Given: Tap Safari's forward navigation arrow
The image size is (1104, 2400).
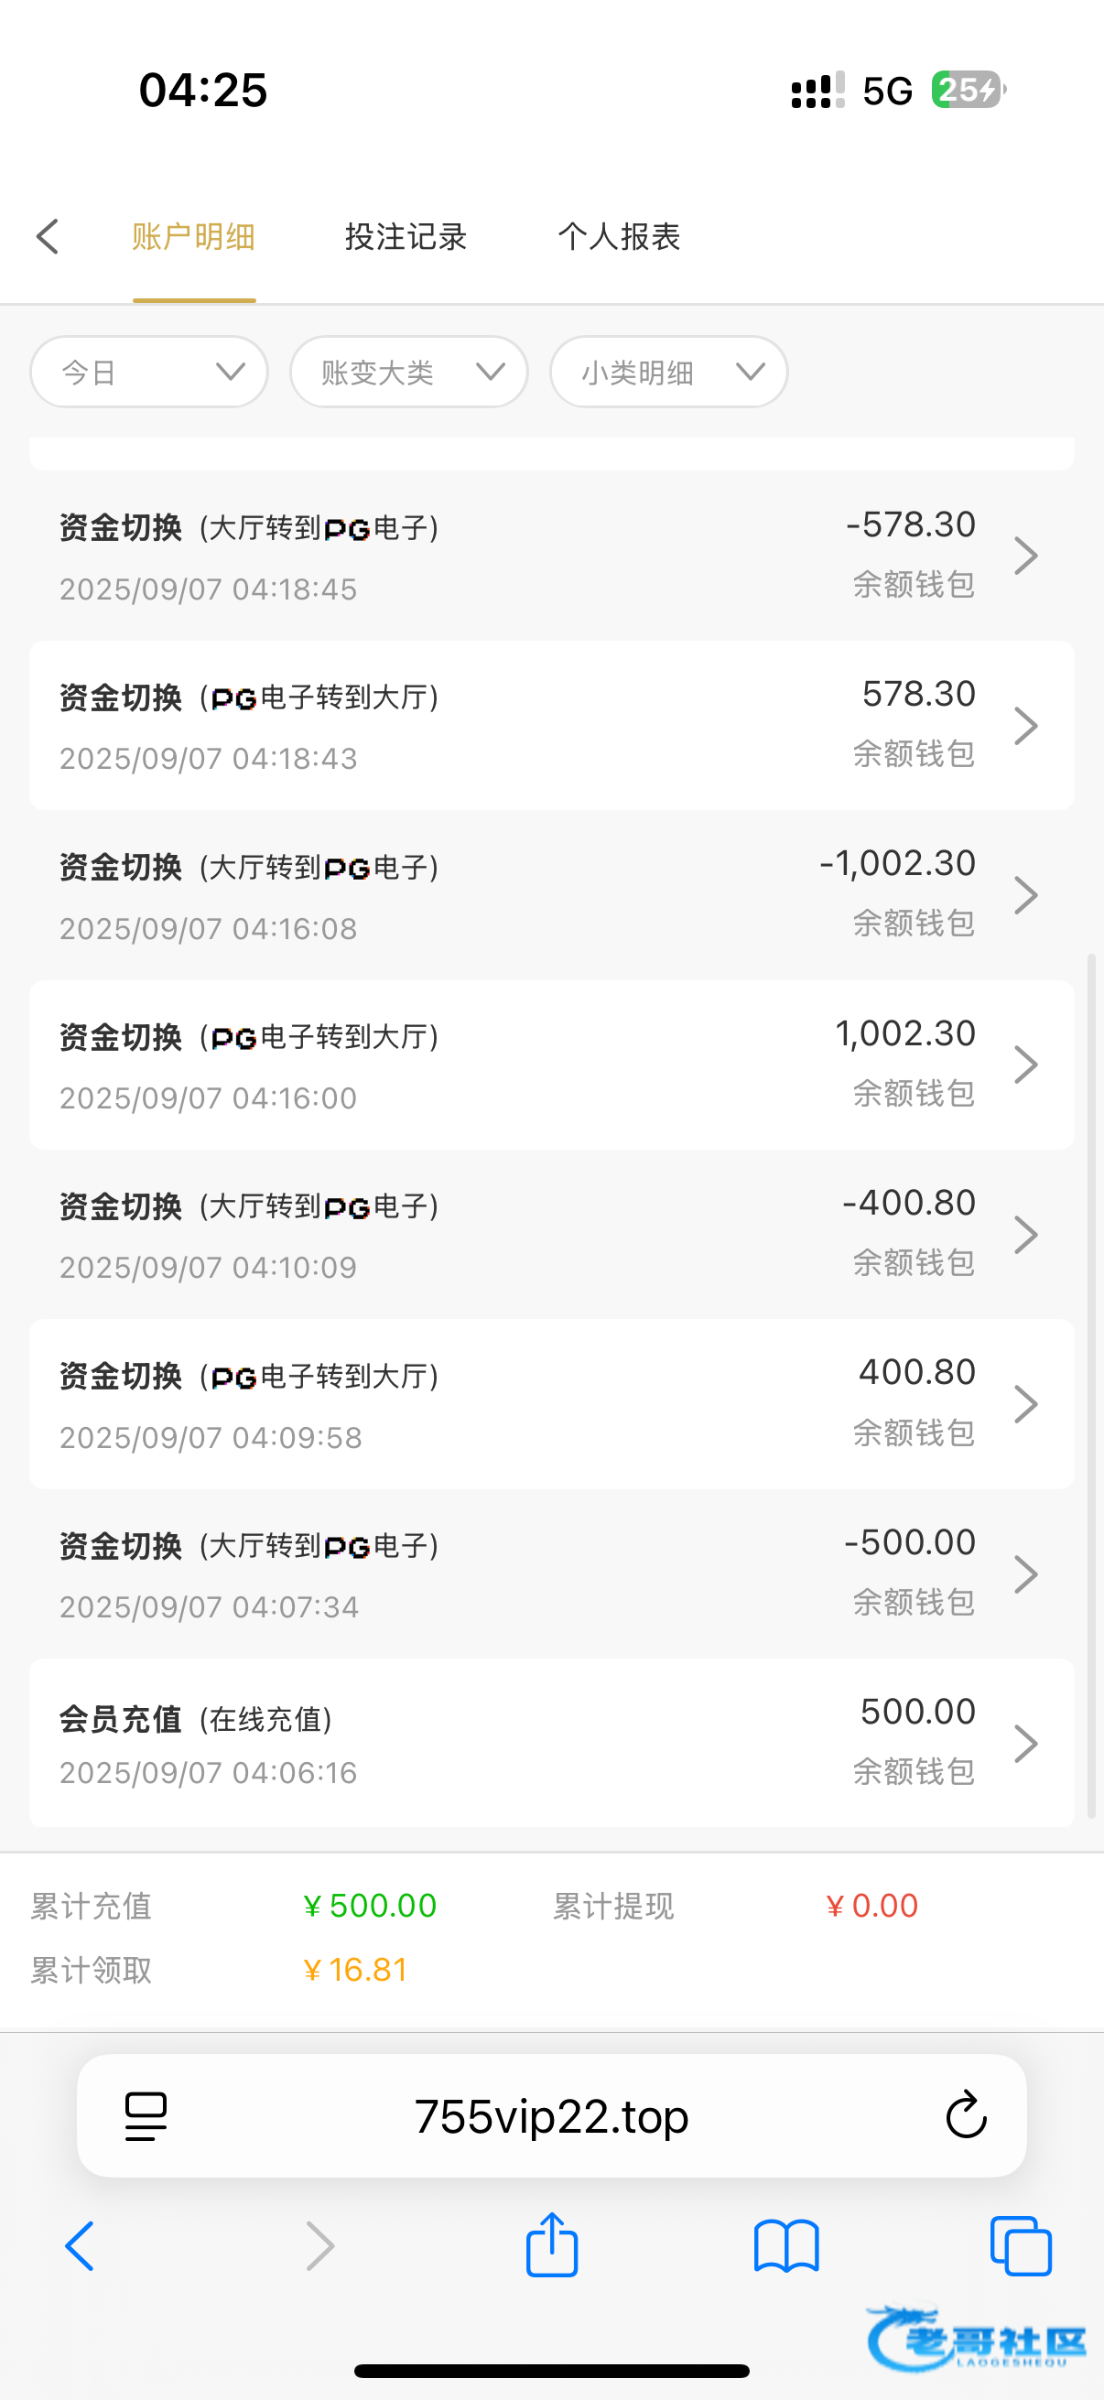Looking at the screenshot, I should click(319, 2246).
